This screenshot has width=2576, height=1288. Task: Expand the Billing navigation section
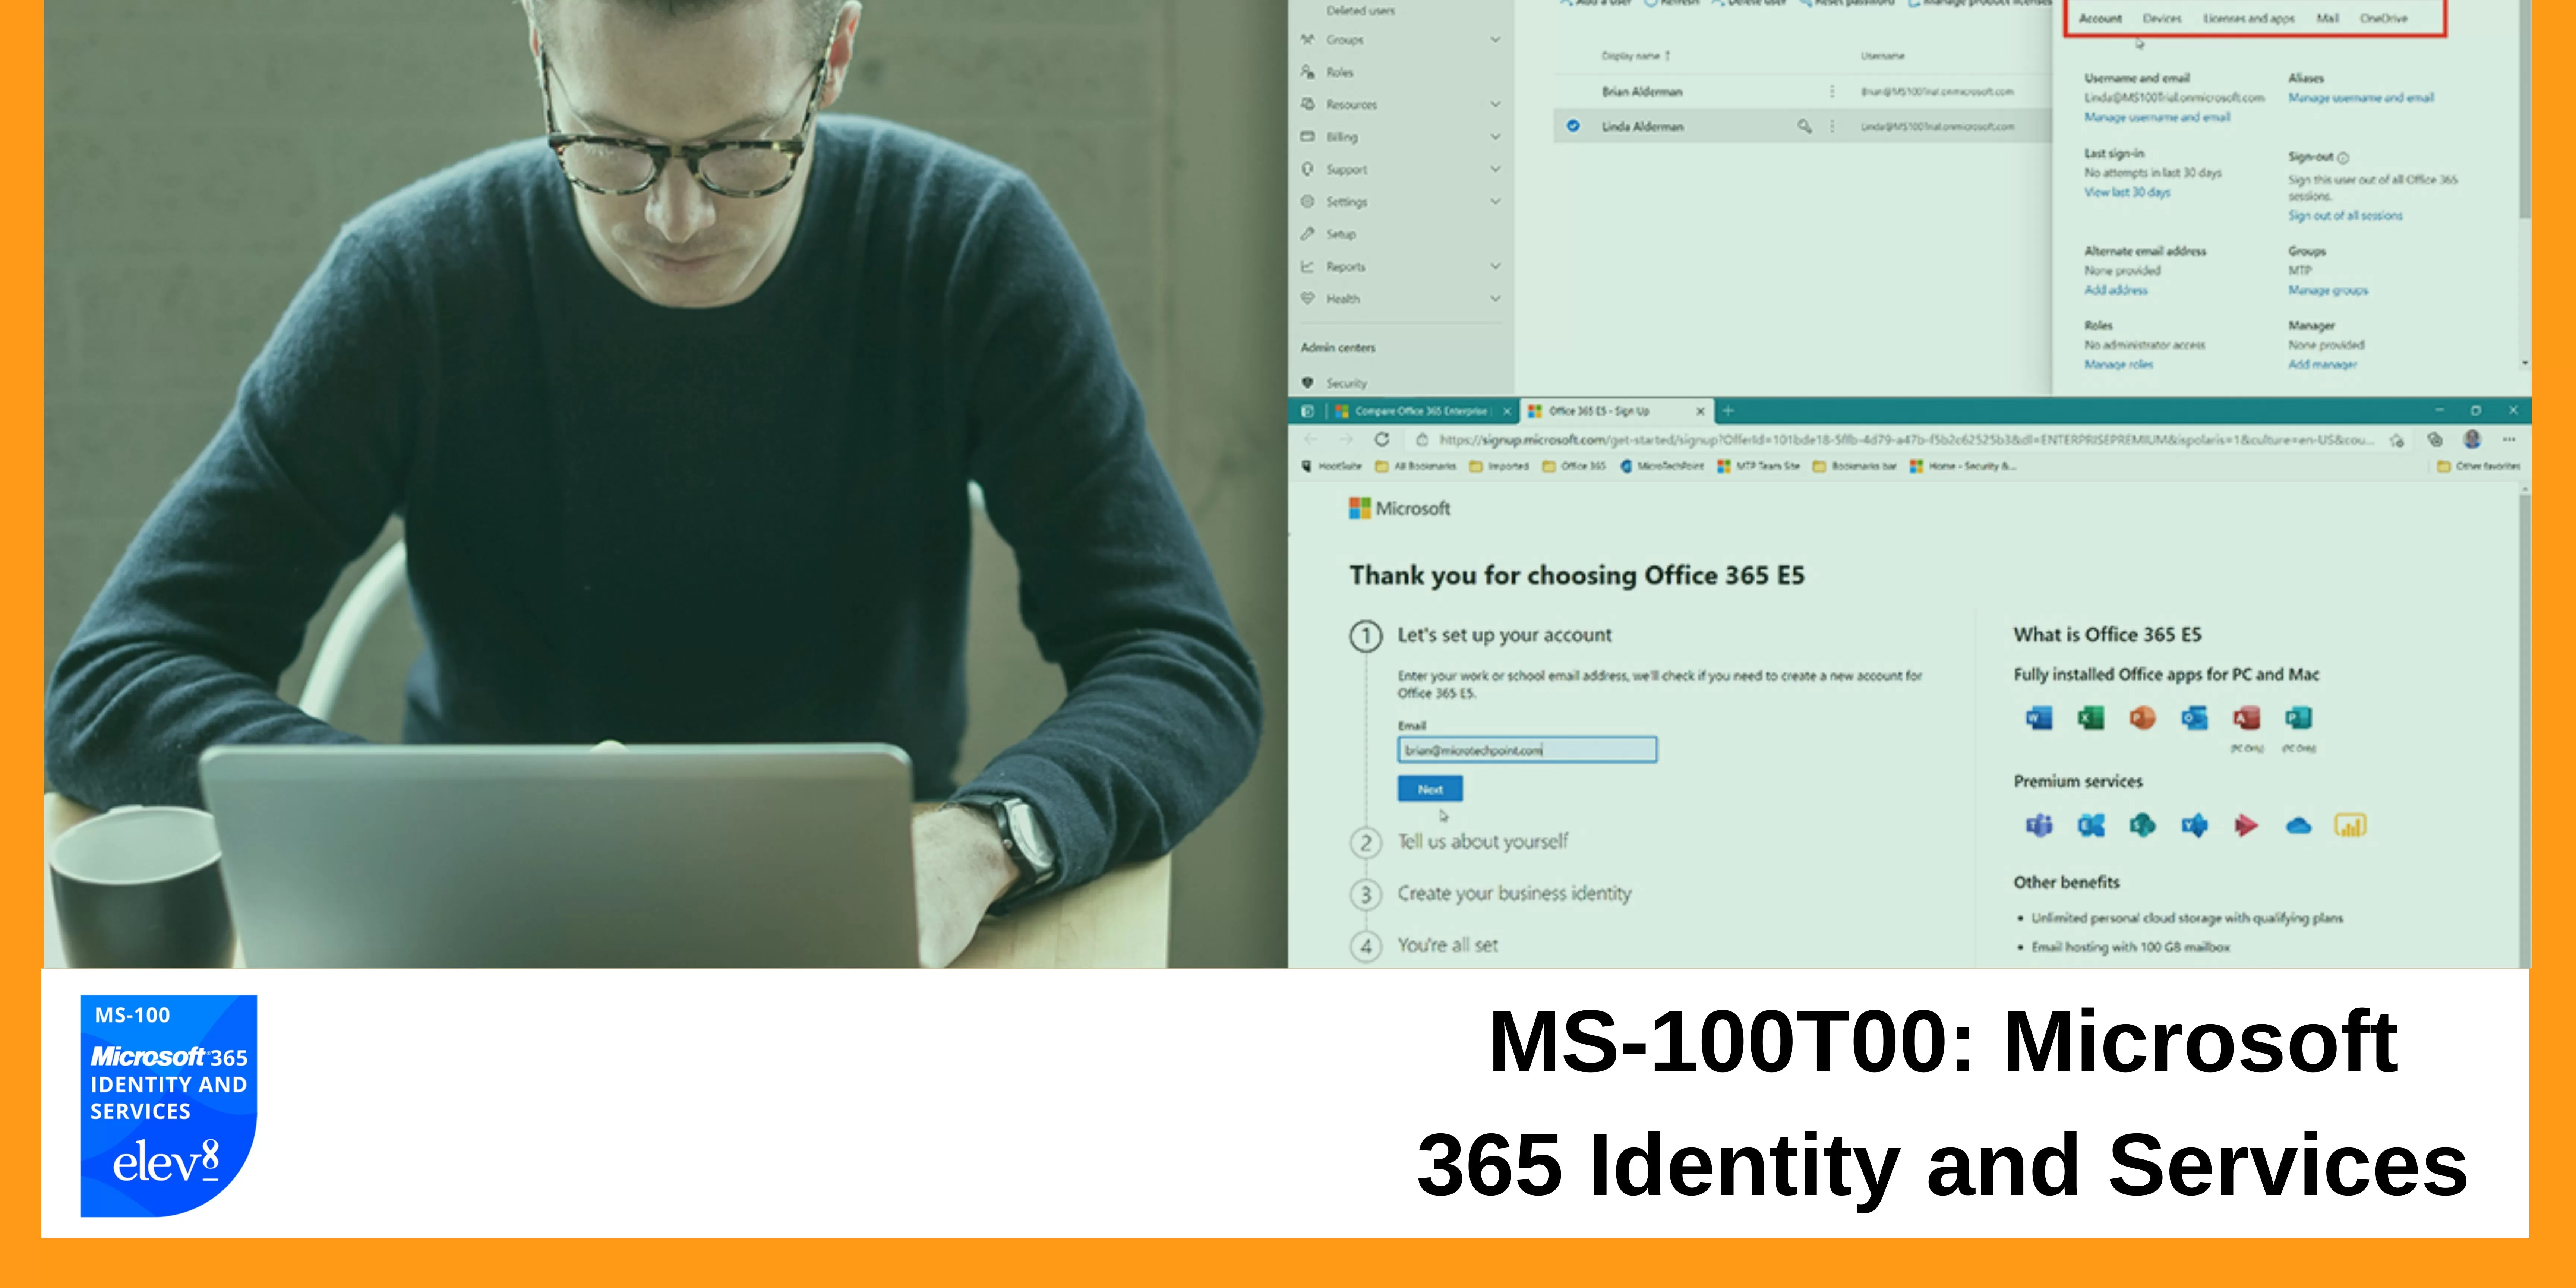(x=1495, y=137)
